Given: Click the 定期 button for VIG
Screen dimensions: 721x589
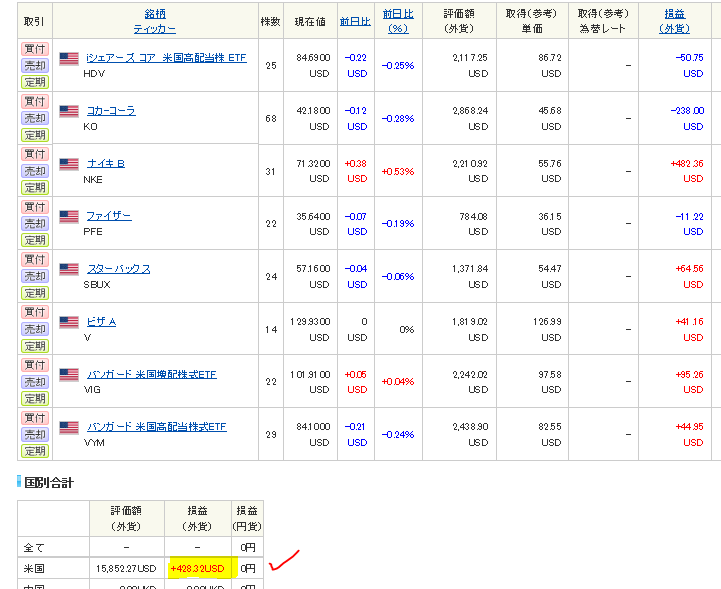Looking at the screenshot, I should [x=35, y=398].
